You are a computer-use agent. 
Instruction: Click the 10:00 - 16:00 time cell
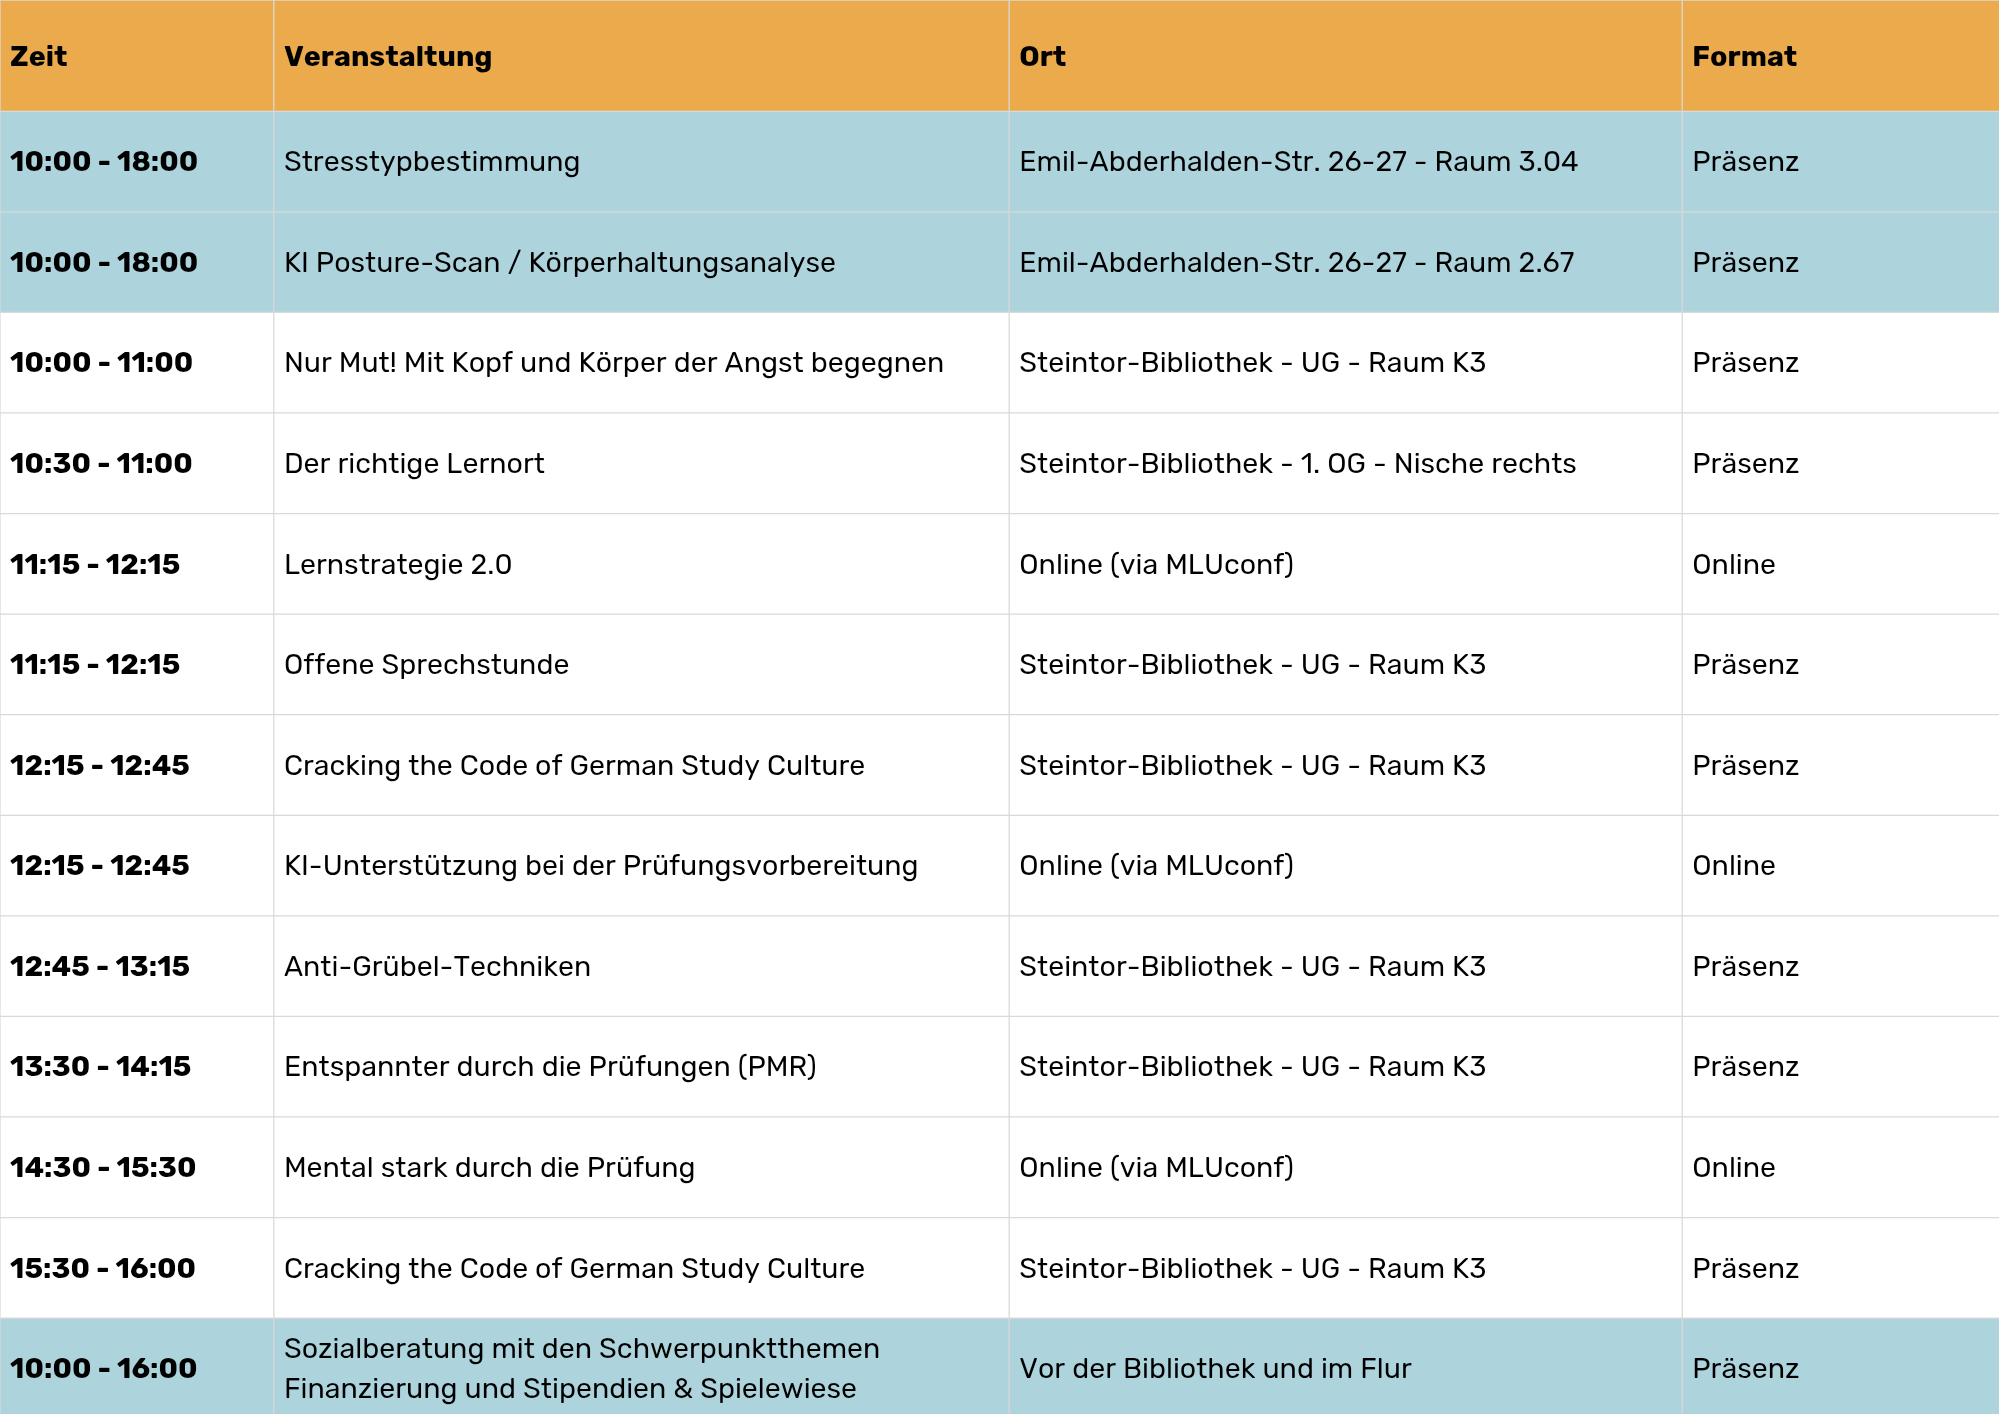tap(137, 1367)
